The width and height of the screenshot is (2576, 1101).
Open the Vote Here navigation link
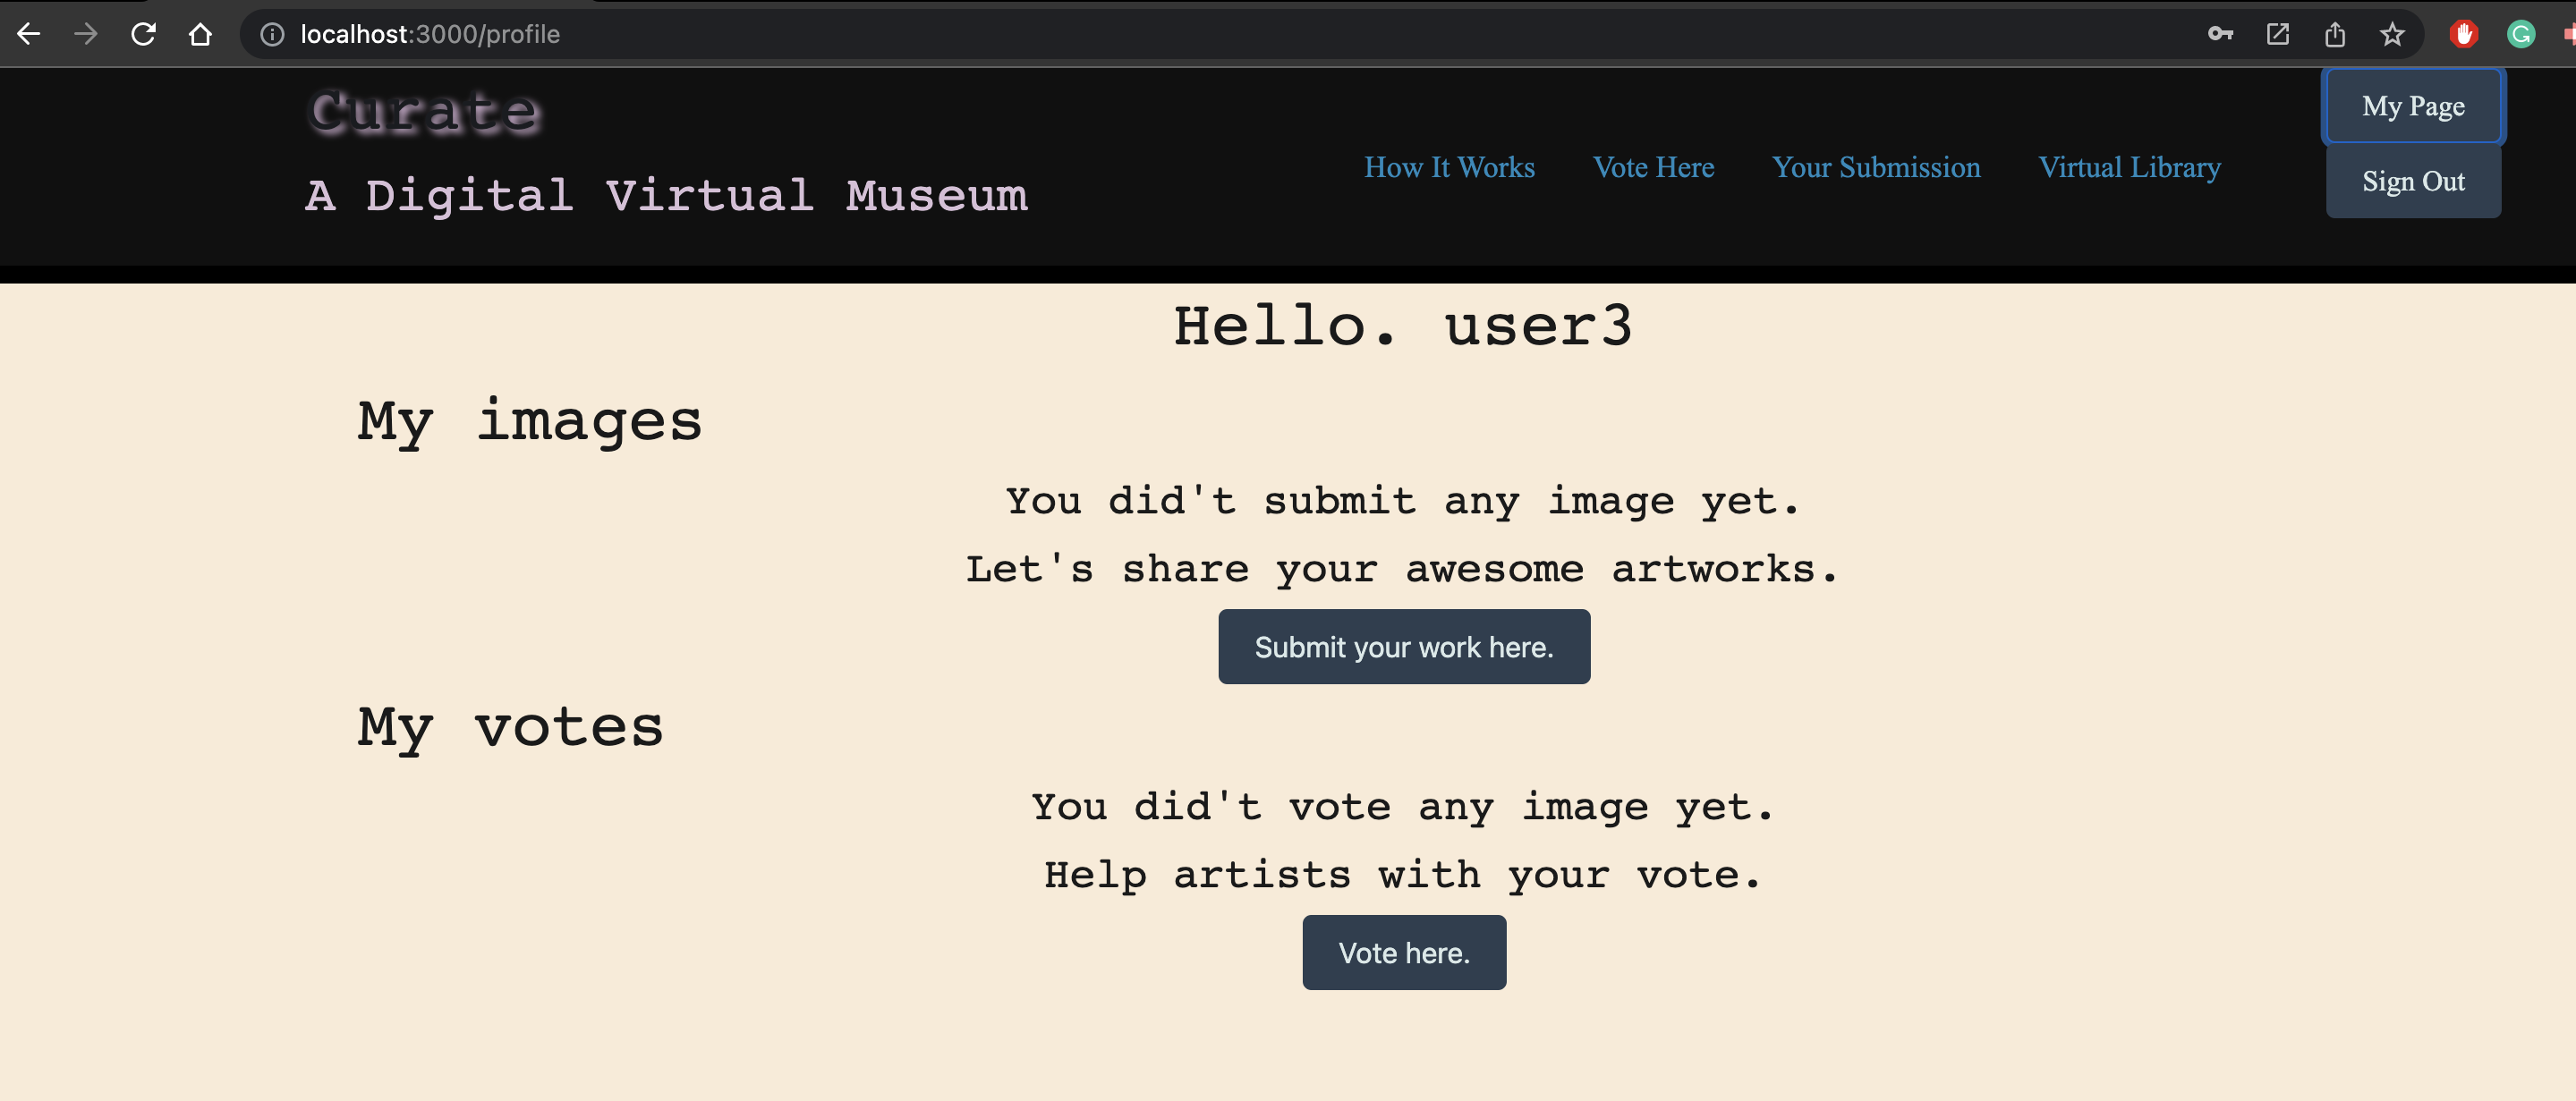(x=1653, y=167)
